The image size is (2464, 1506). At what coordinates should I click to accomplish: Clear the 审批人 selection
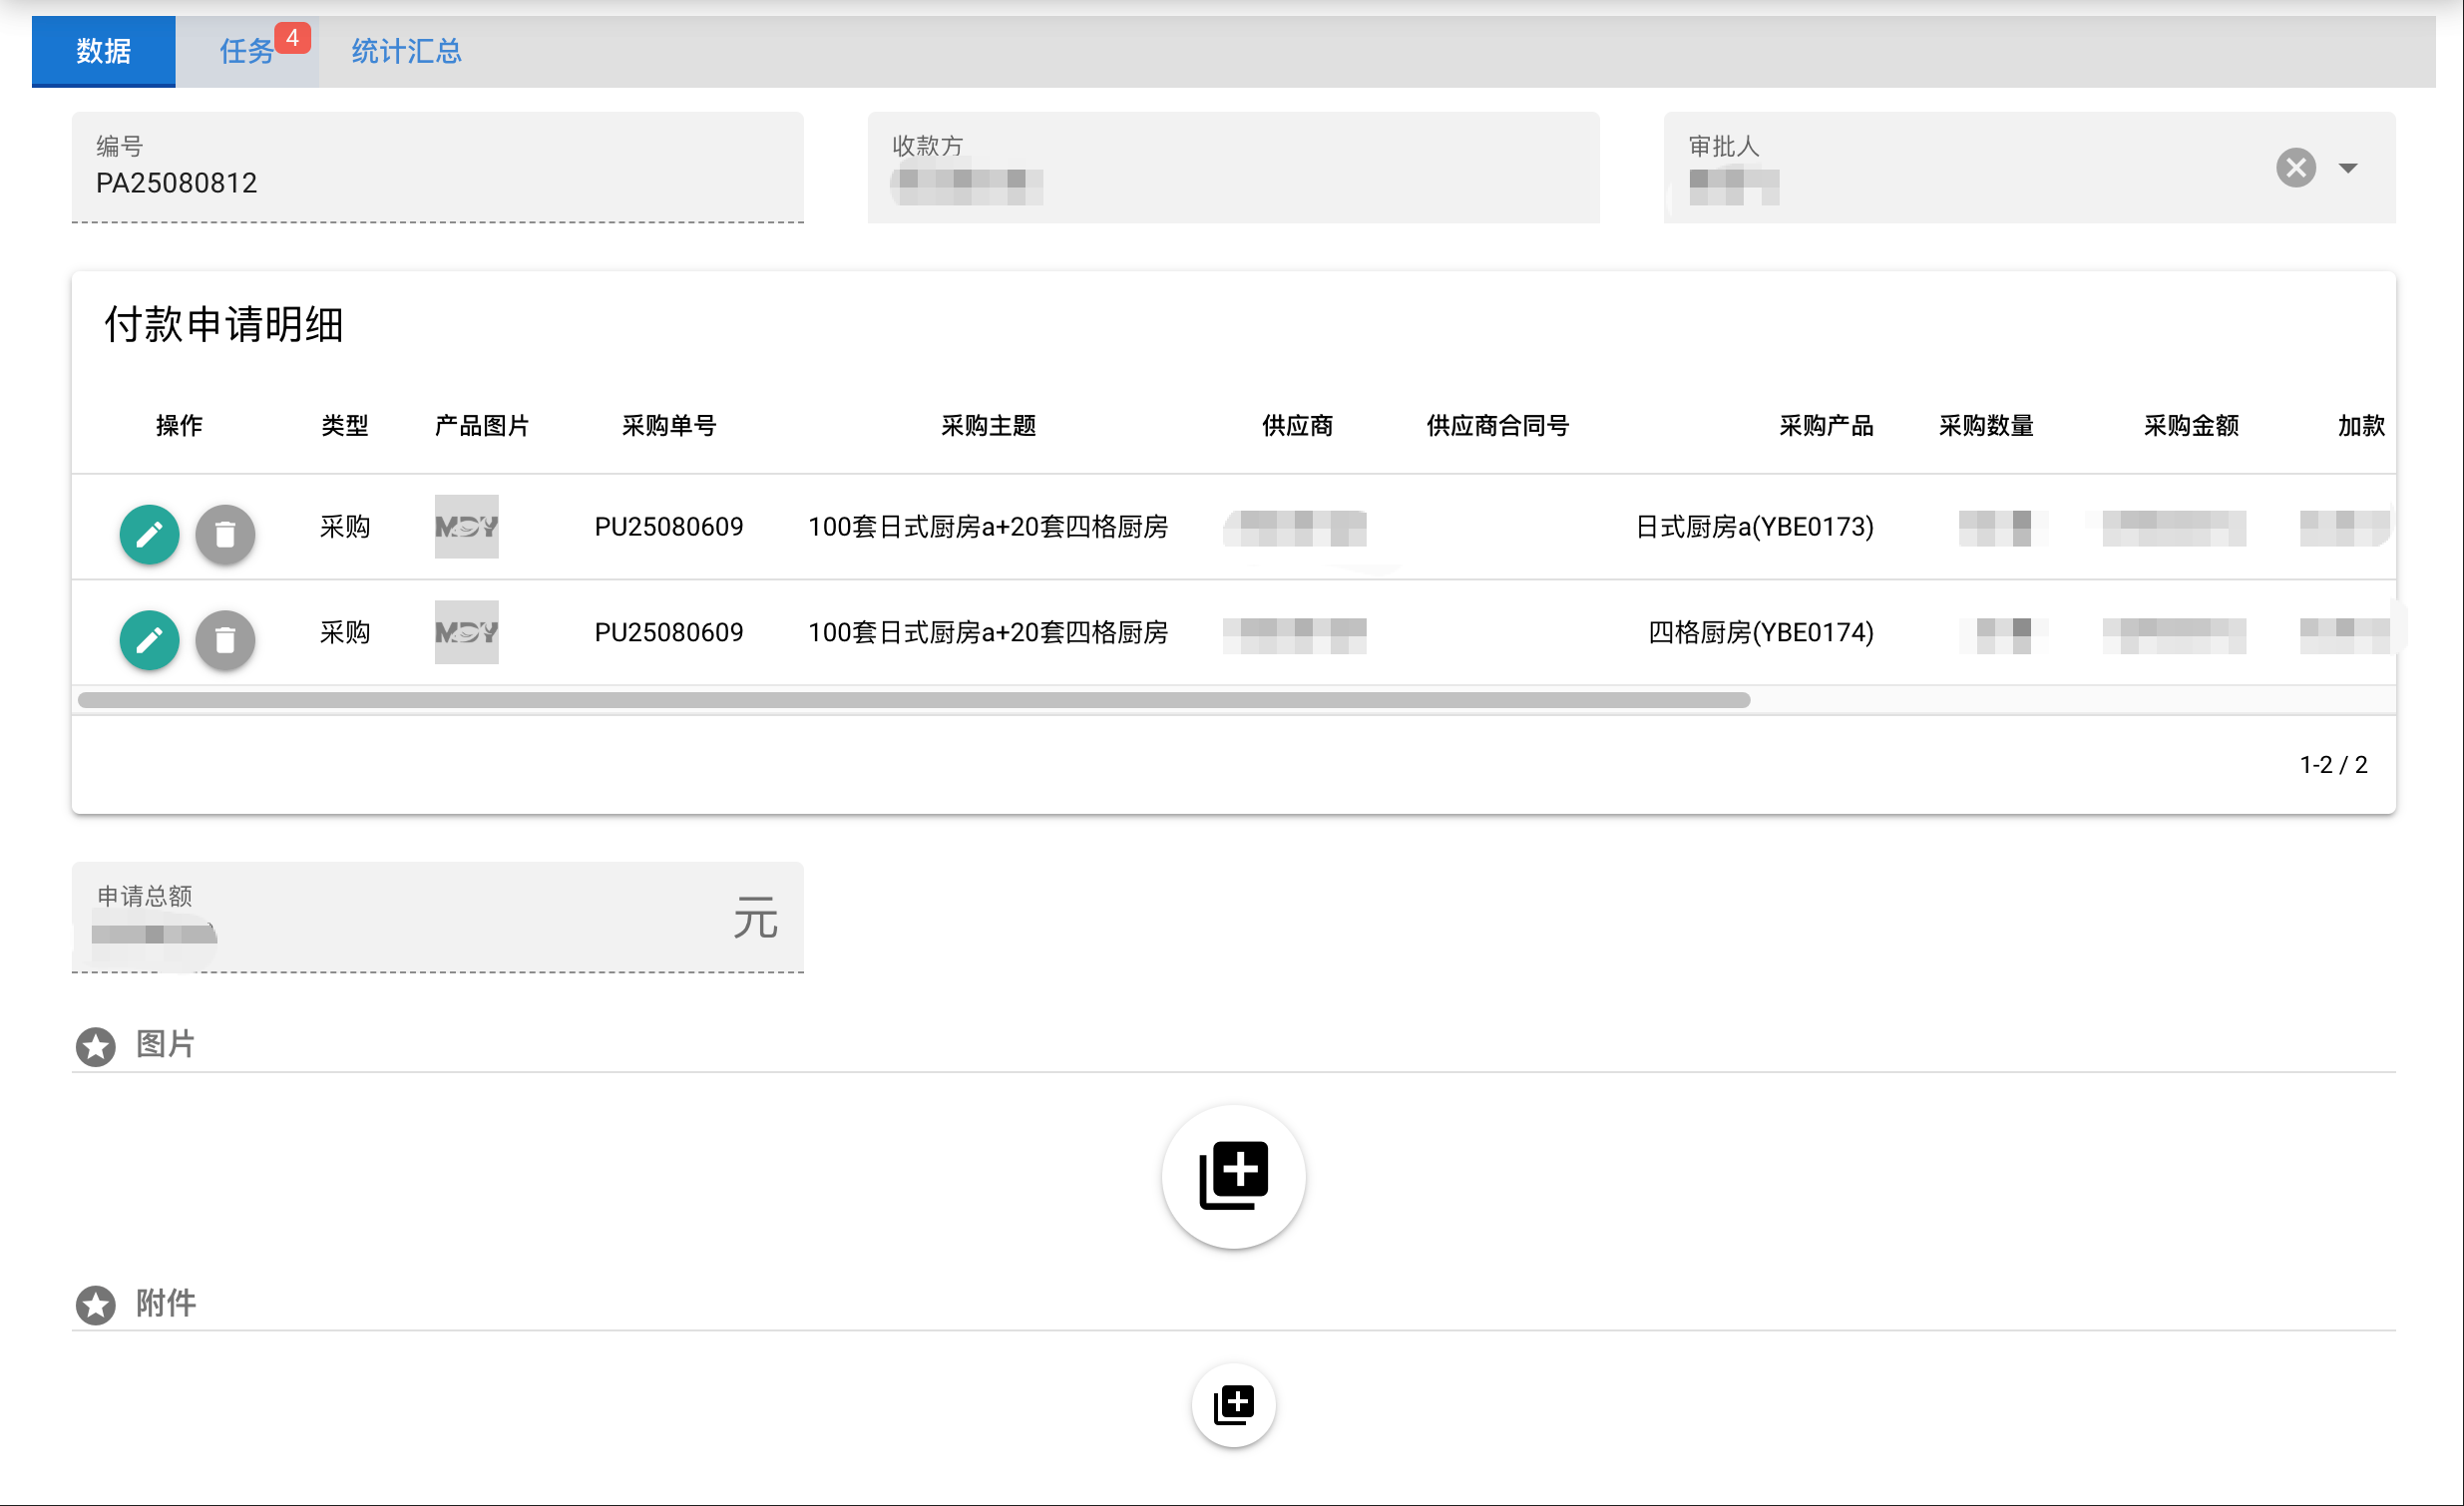point(2296,167)
